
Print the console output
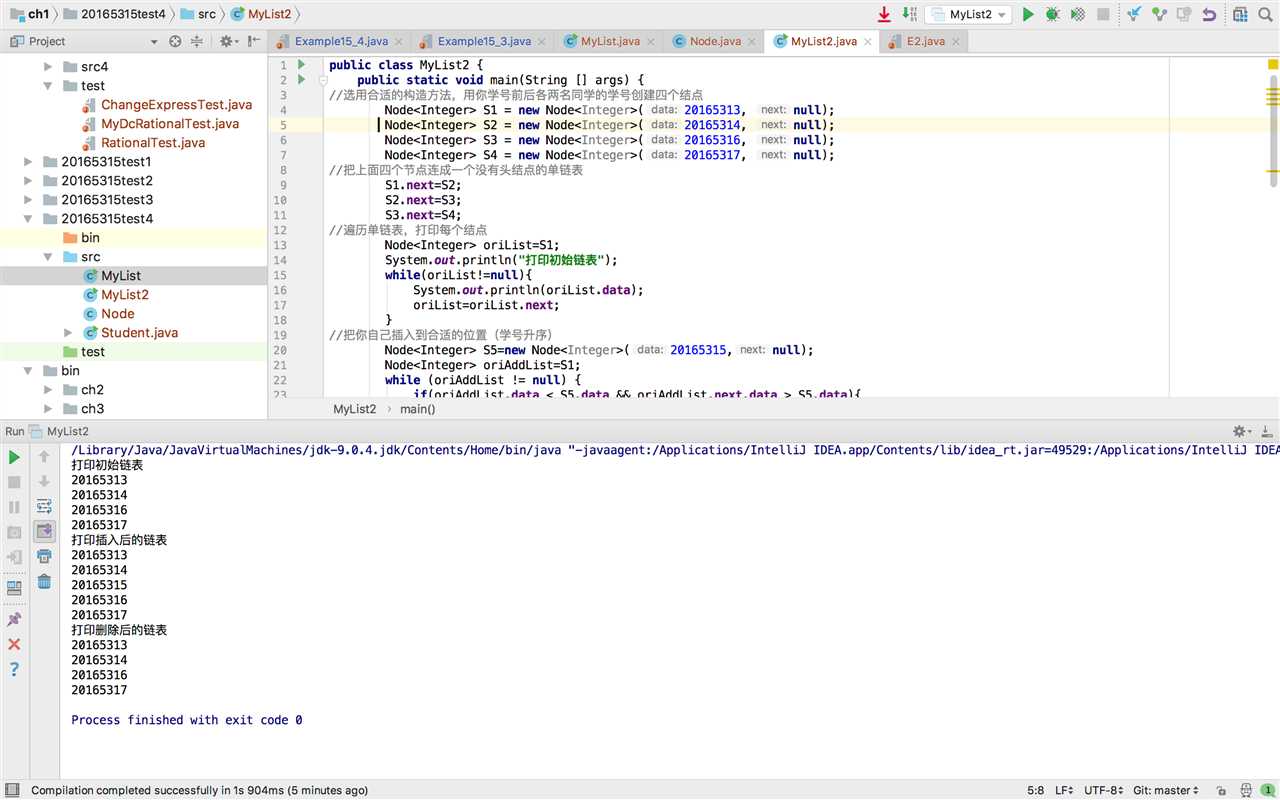(44, 556)
